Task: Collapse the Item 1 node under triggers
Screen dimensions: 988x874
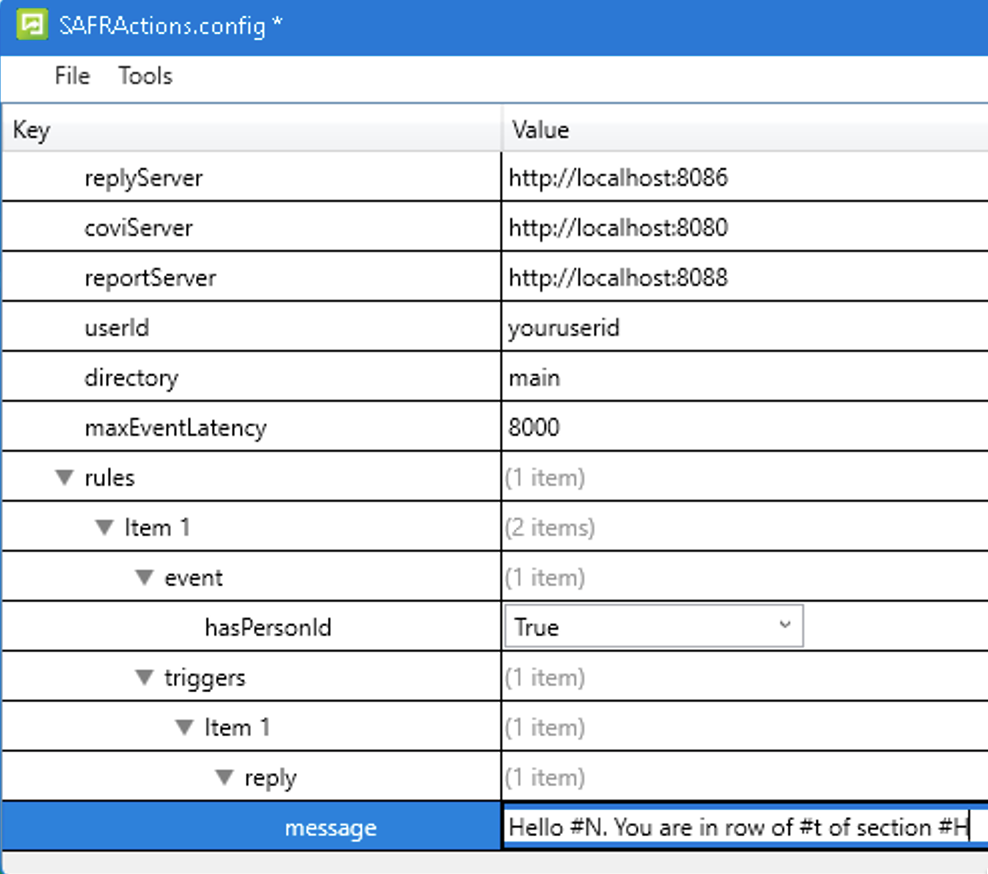Action: pos(185,728)
